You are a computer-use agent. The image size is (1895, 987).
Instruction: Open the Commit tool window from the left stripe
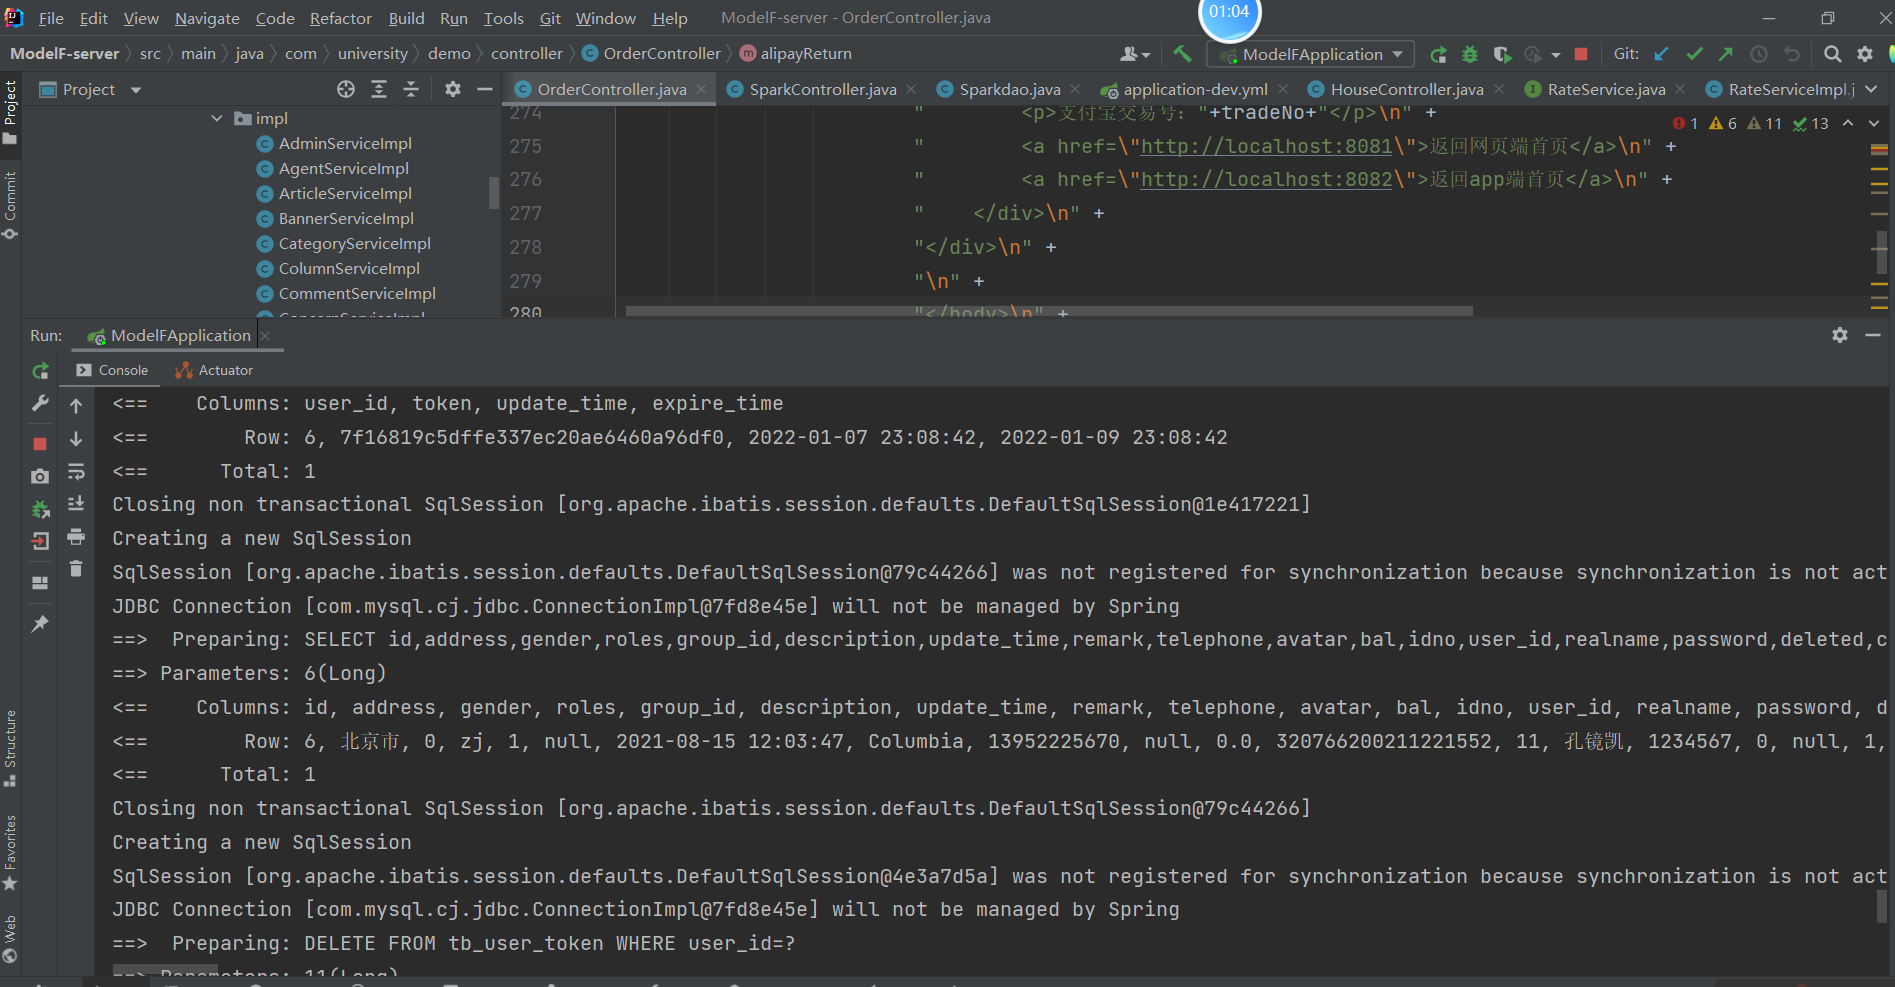coord(10,205)
